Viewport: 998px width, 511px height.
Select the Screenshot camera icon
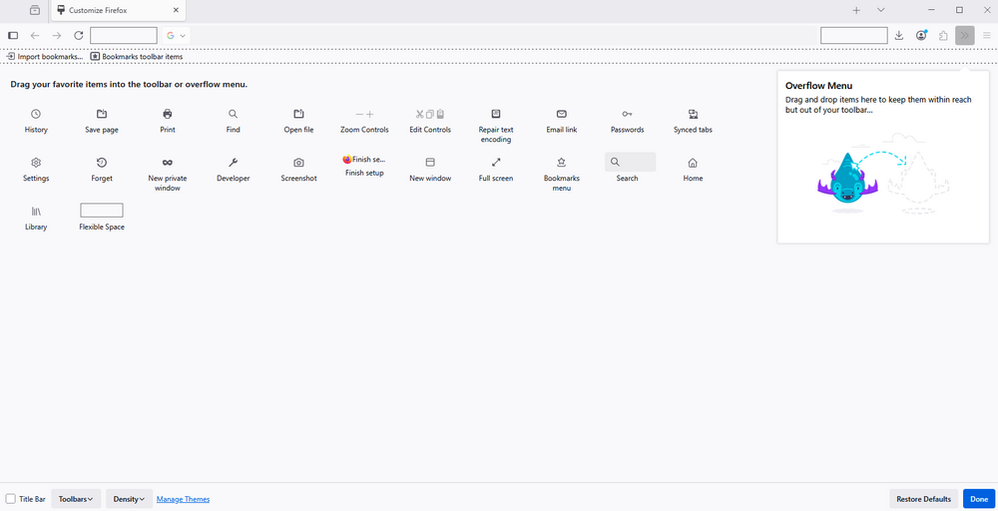coord(298,162)
